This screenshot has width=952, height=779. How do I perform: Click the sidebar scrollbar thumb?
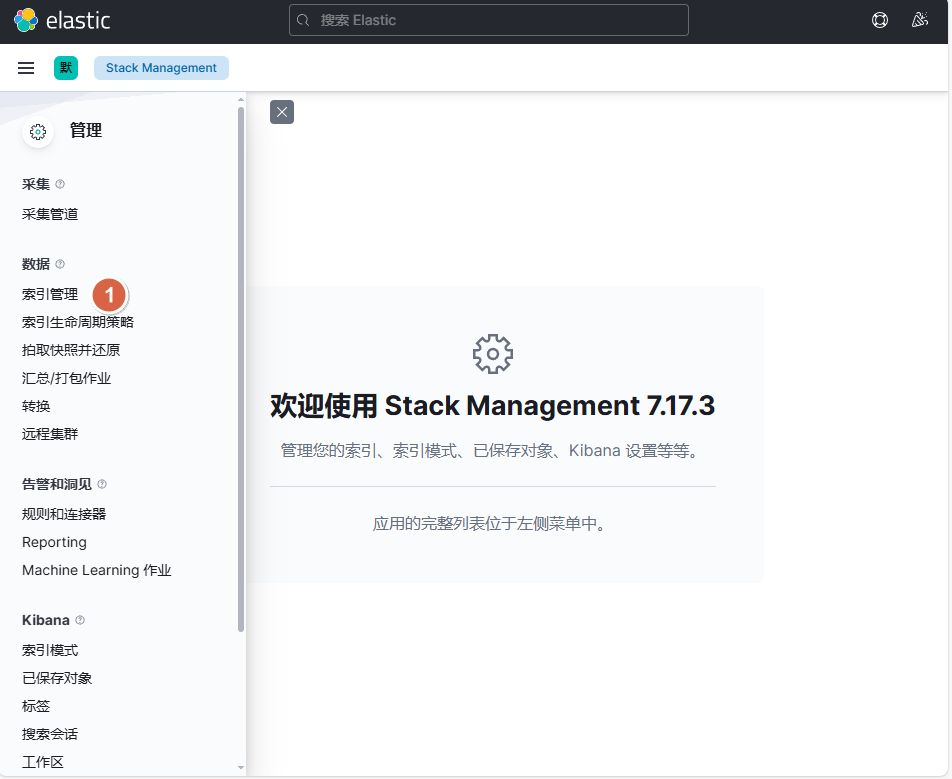point(241,369)
